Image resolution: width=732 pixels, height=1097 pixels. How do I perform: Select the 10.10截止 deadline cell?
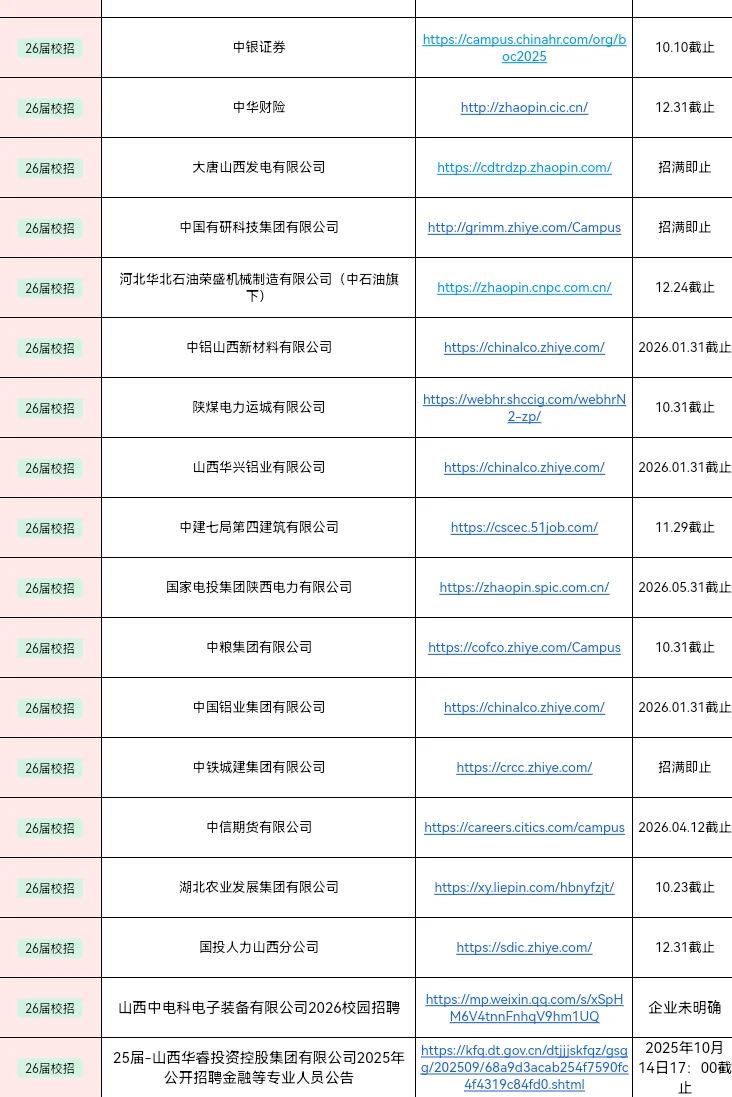coord(683,48)
